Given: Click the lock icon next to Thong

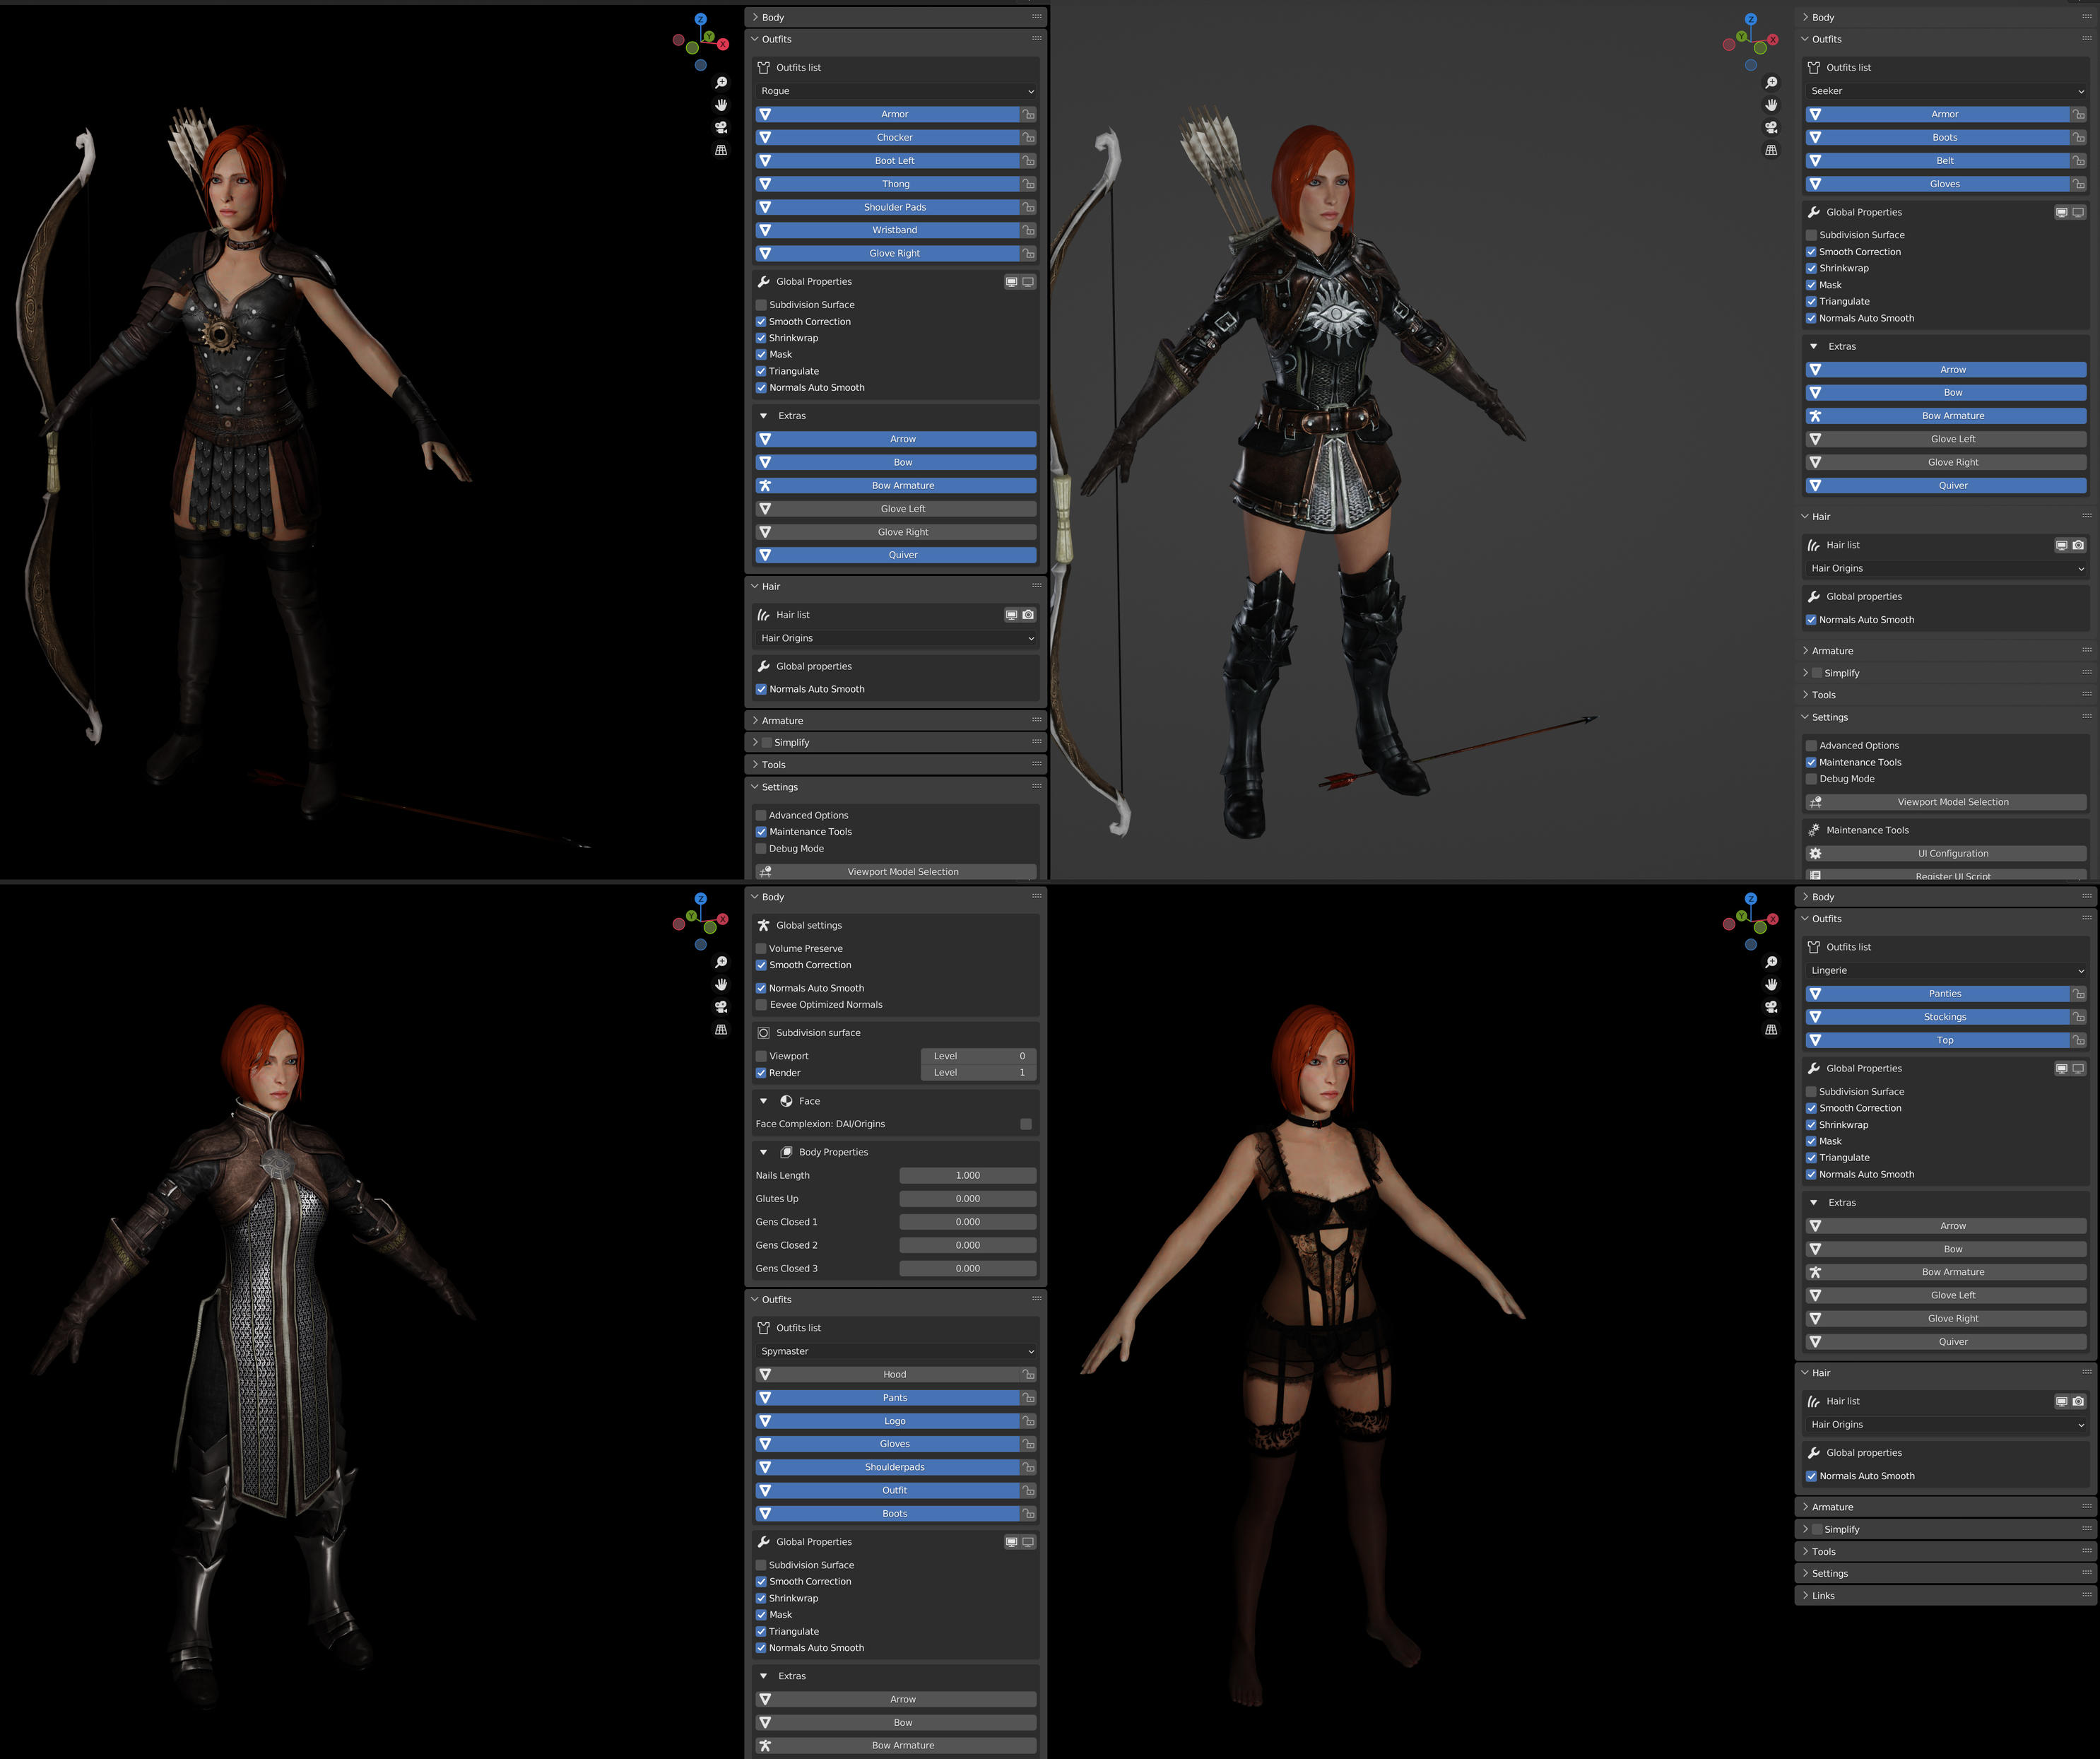Looking at the screenshot, I should tap(1028, 184).
